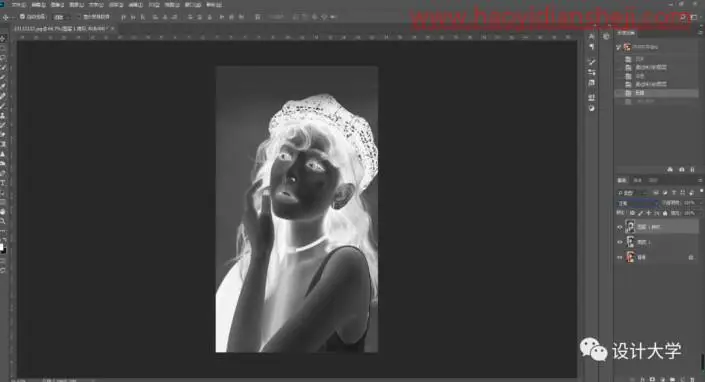Open the layer blending mode dropdown
This screenshot has width=705, height=382.
point(637,203)
